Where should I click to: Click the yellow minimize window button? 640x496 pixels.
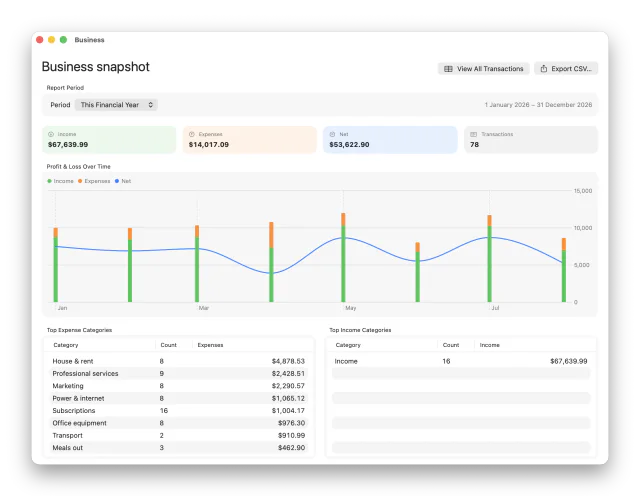(x=51, y=40)
